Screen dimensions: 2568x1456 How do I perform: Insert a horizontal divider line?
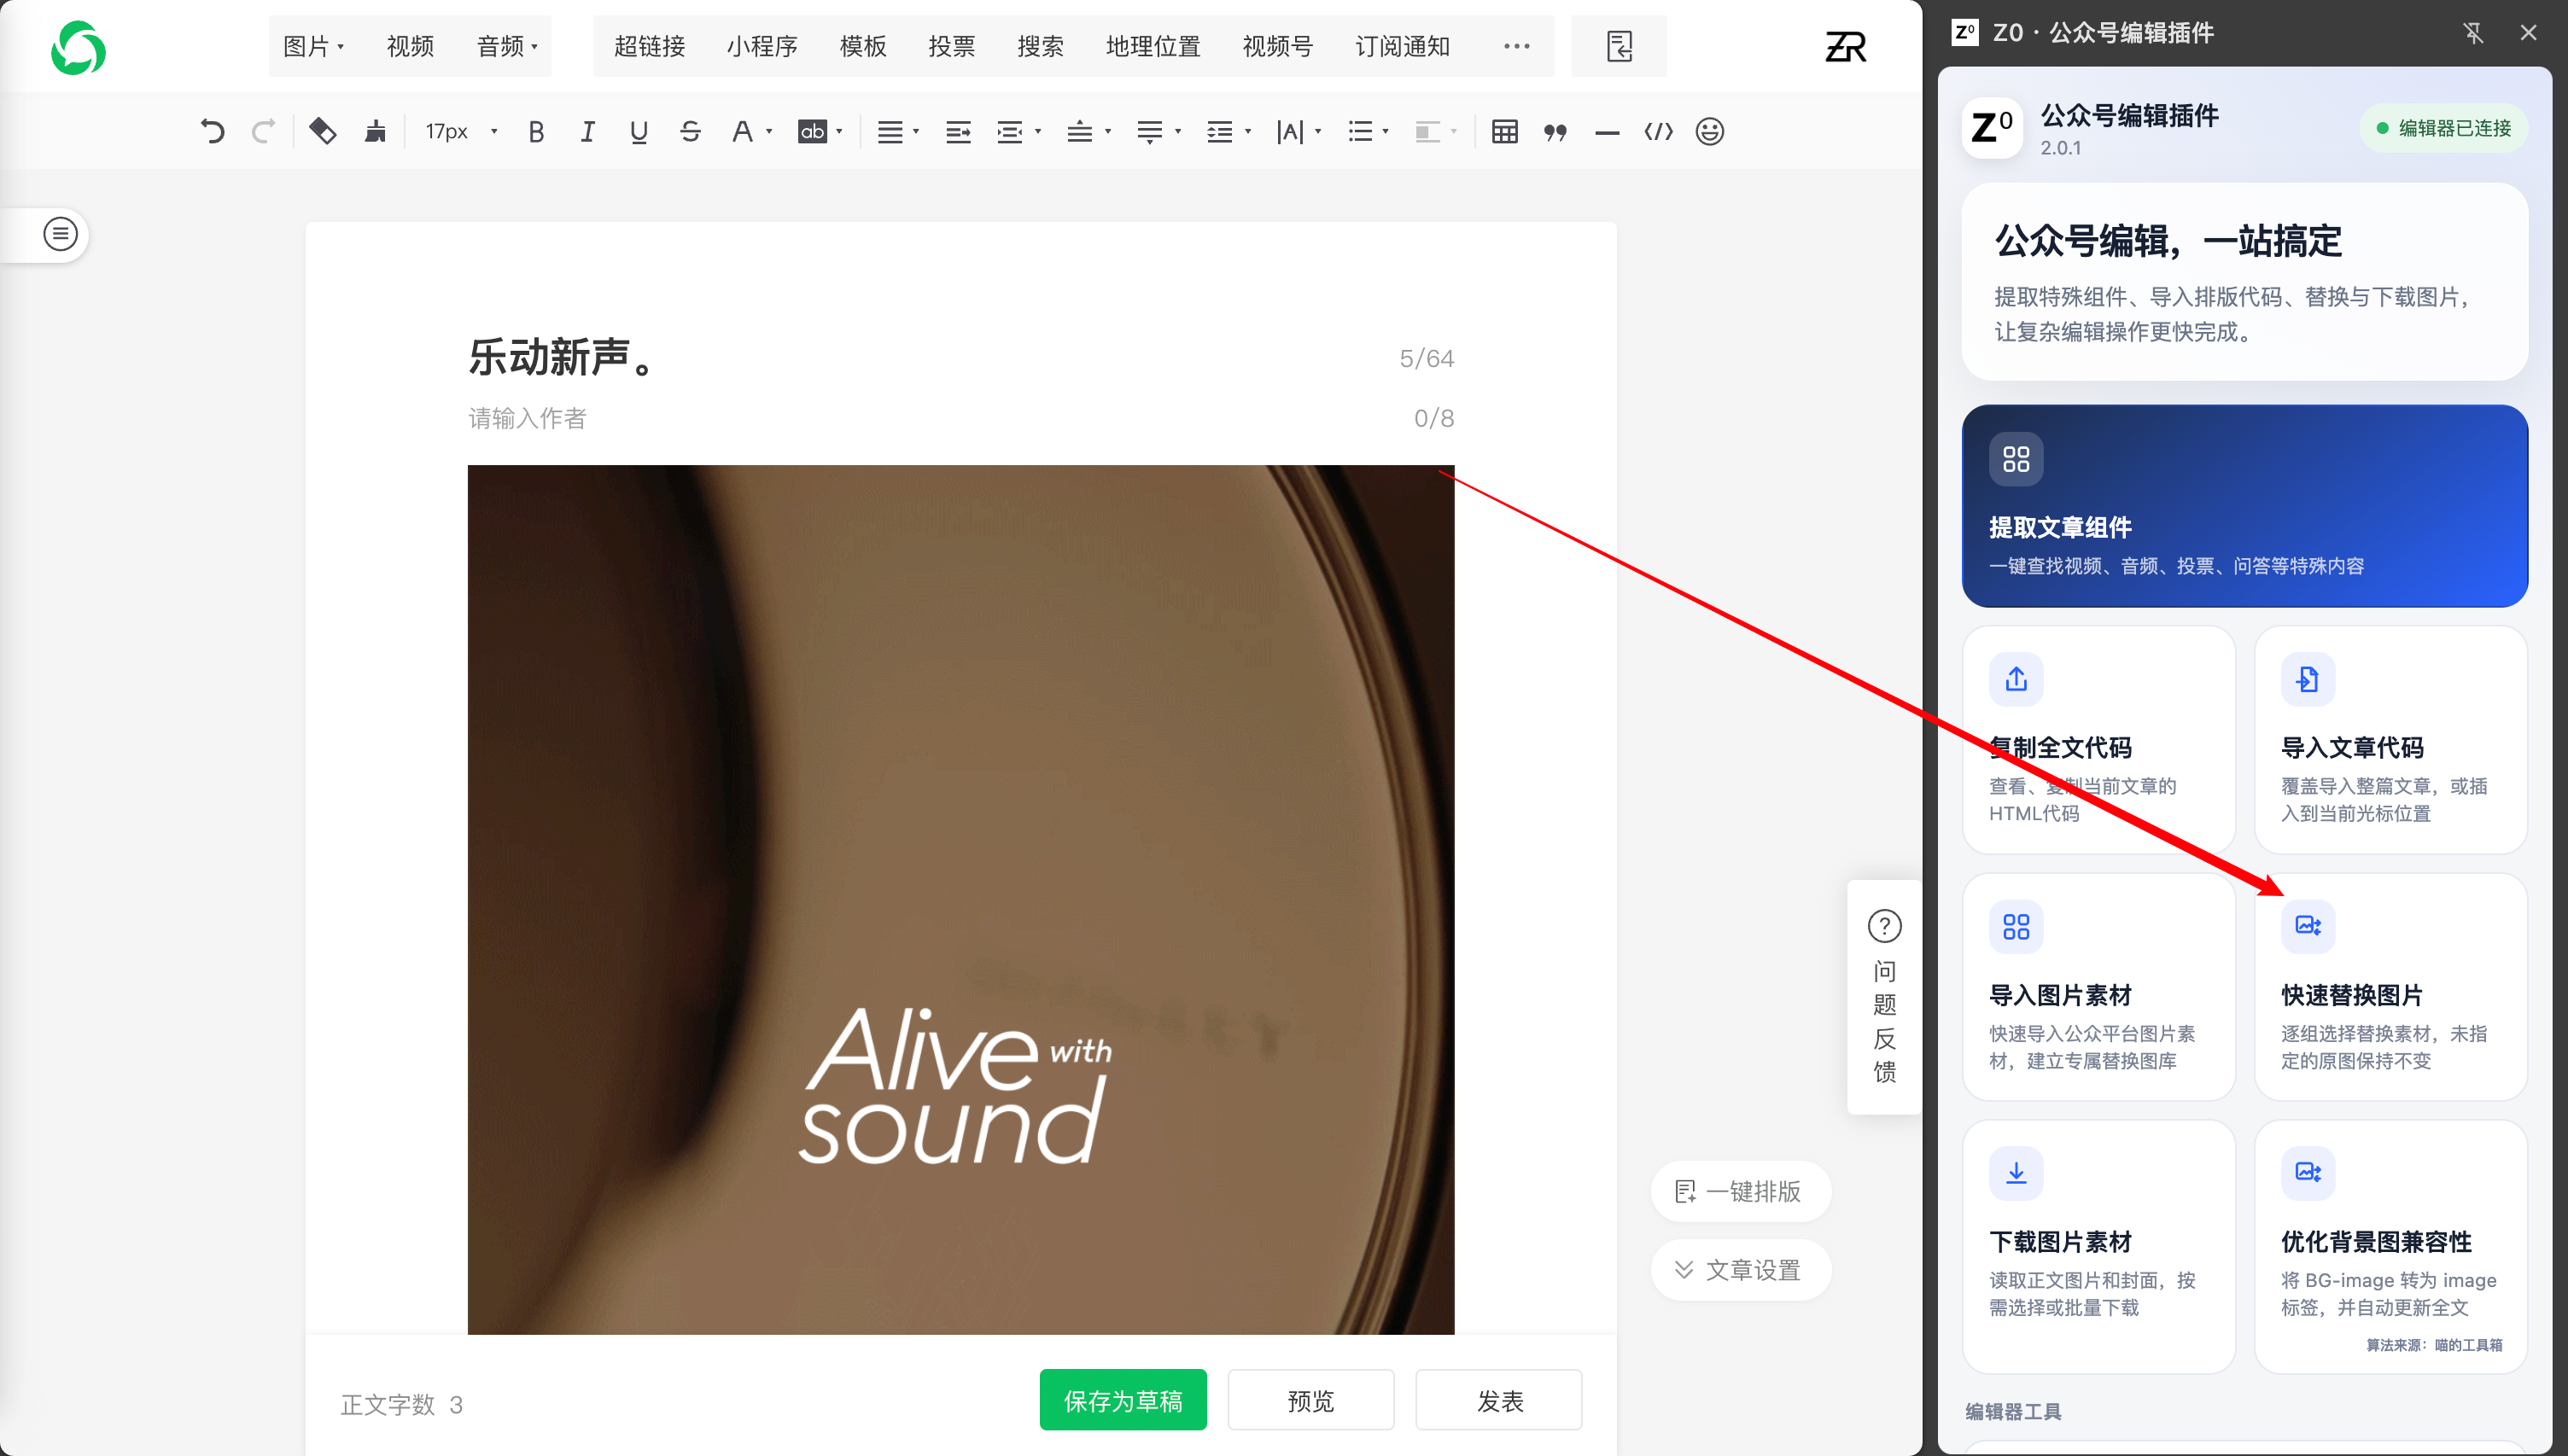[x=1607, y=131]
